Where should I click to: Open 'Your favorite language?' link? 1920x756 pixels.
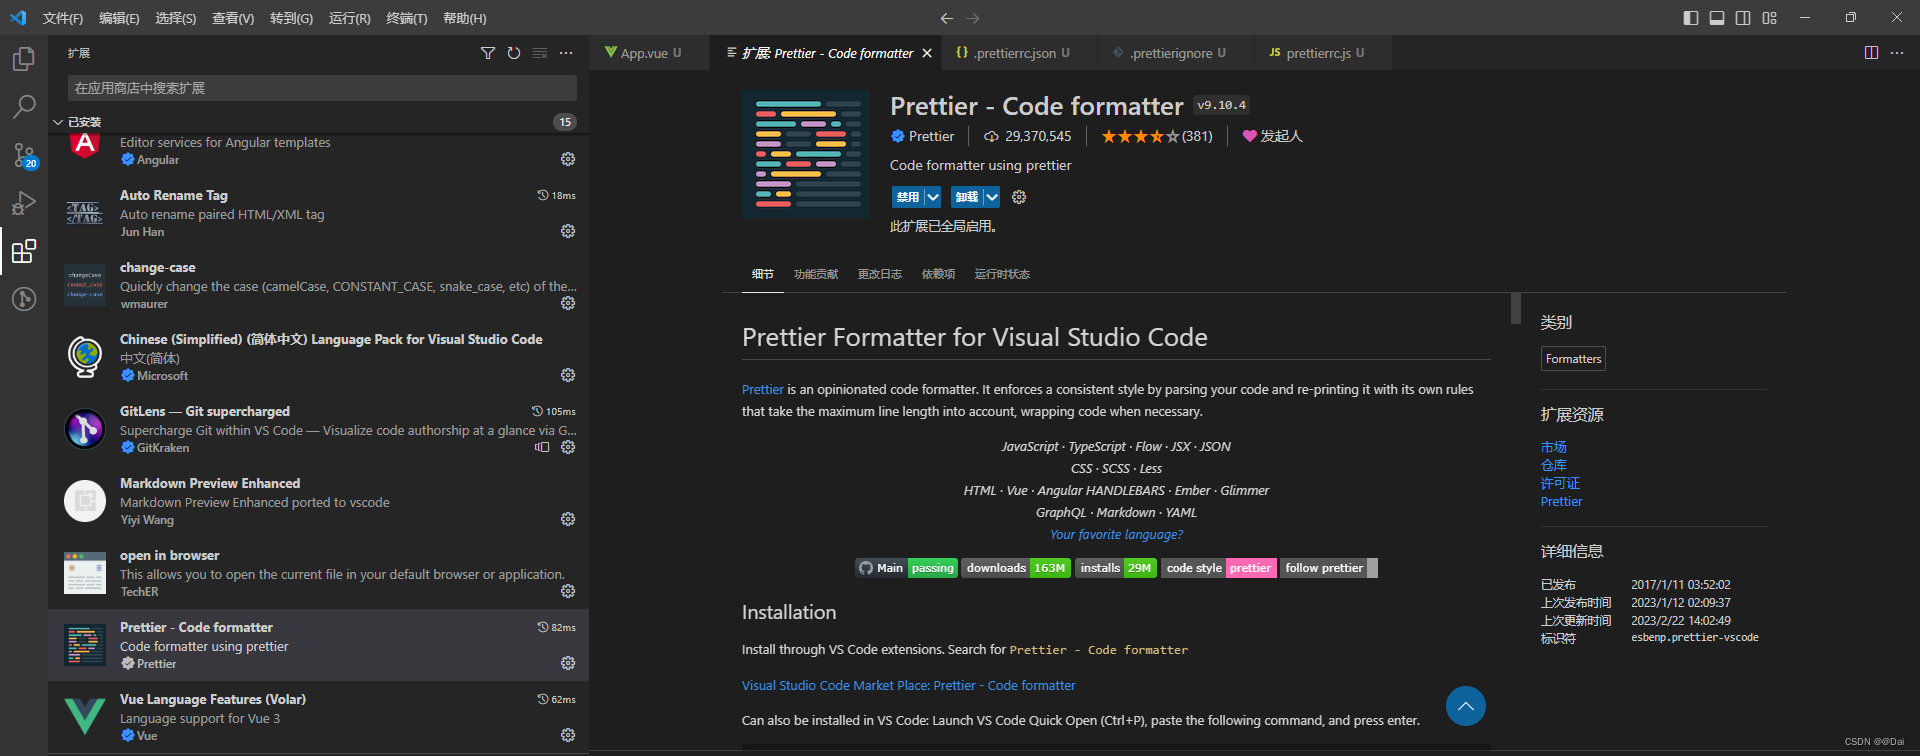[x=1116, y=535]
